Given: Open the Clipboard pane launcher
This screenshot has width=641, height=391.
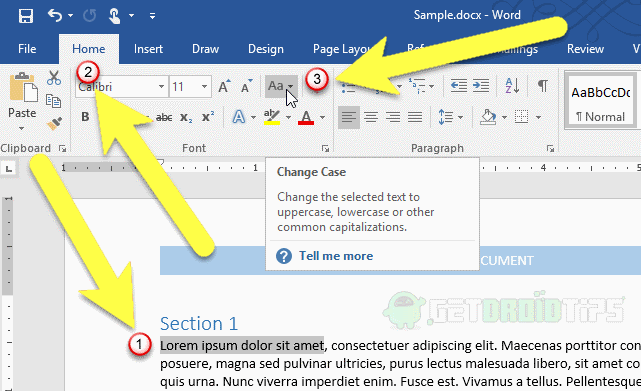Looking at the screenshot, I should pos(62,148).
